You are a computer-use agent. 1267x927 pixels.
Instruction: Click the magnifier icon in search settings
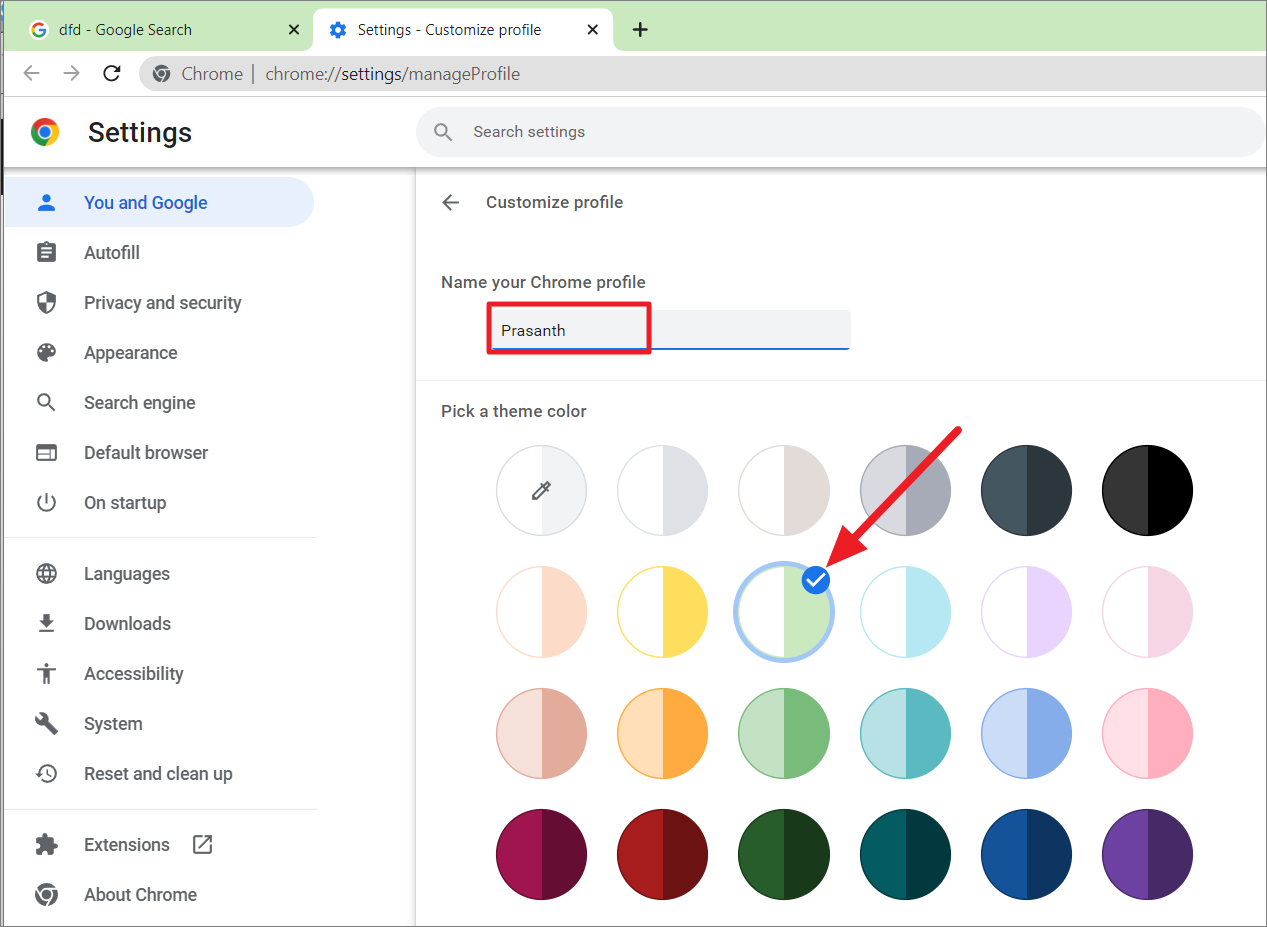[443, 132]
